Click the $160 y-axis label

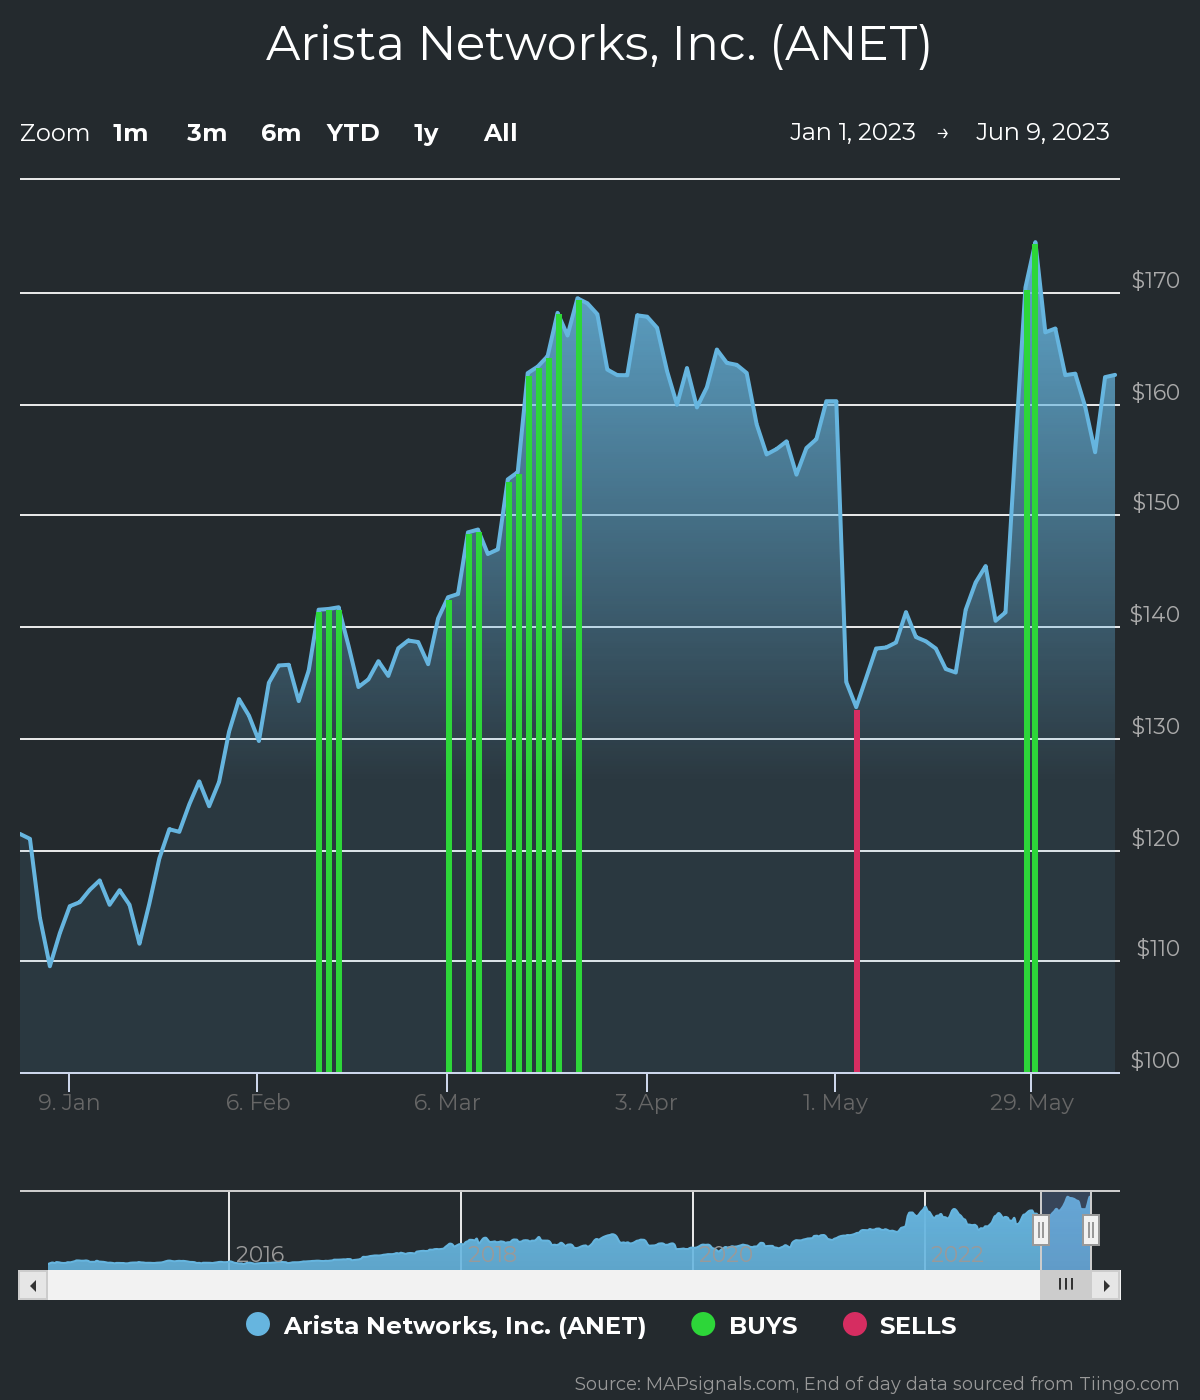point(1155,392)
